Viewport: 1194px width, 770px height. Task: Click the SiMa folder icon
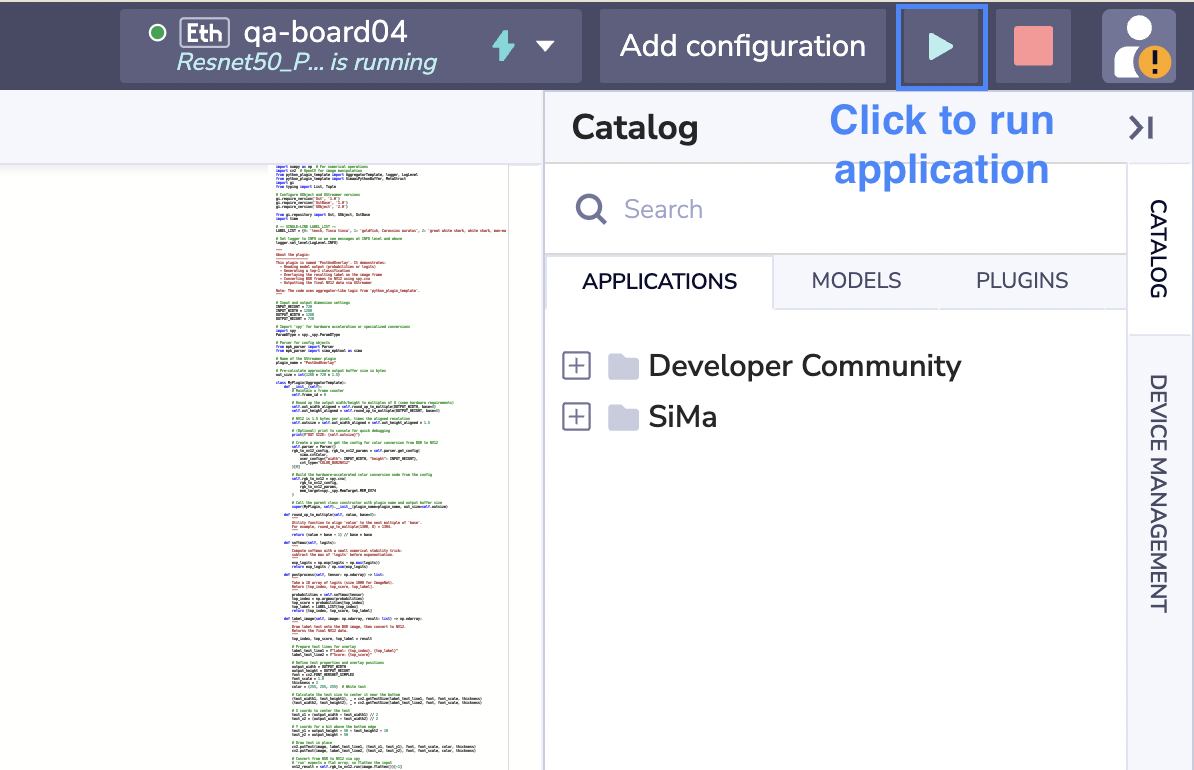623,417
